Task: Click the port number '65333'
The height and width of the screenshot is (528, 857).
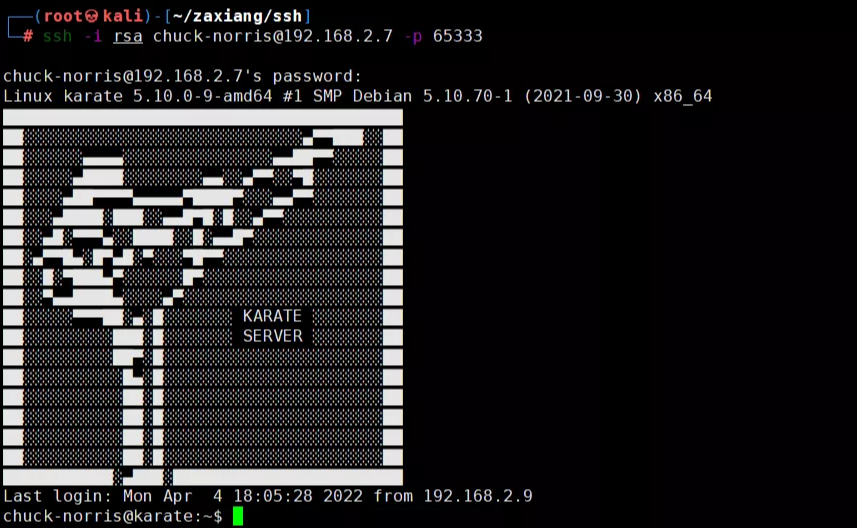Action: click(457, 37)
